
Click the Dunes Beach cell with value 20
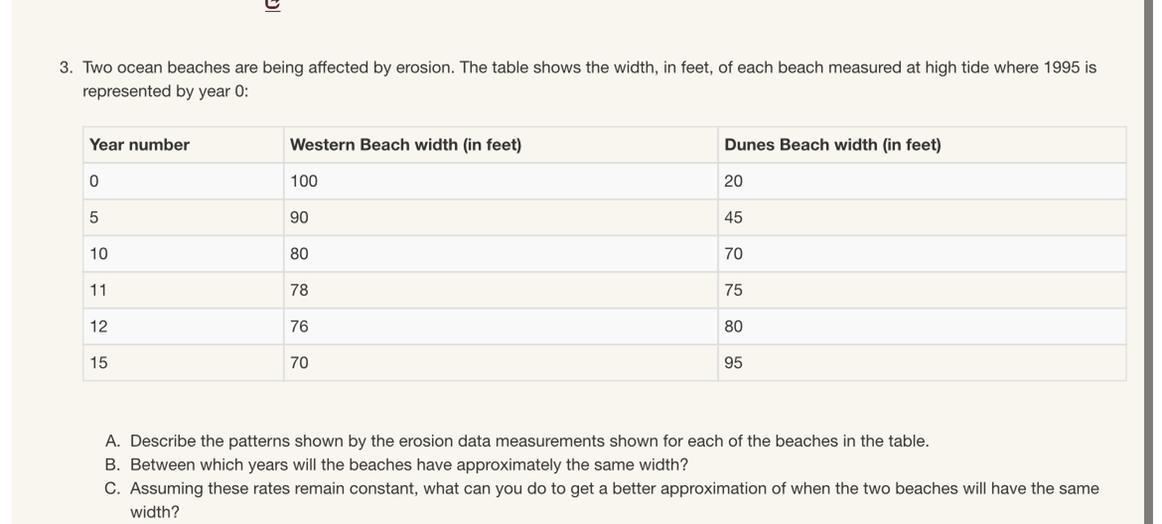point(733,182)
